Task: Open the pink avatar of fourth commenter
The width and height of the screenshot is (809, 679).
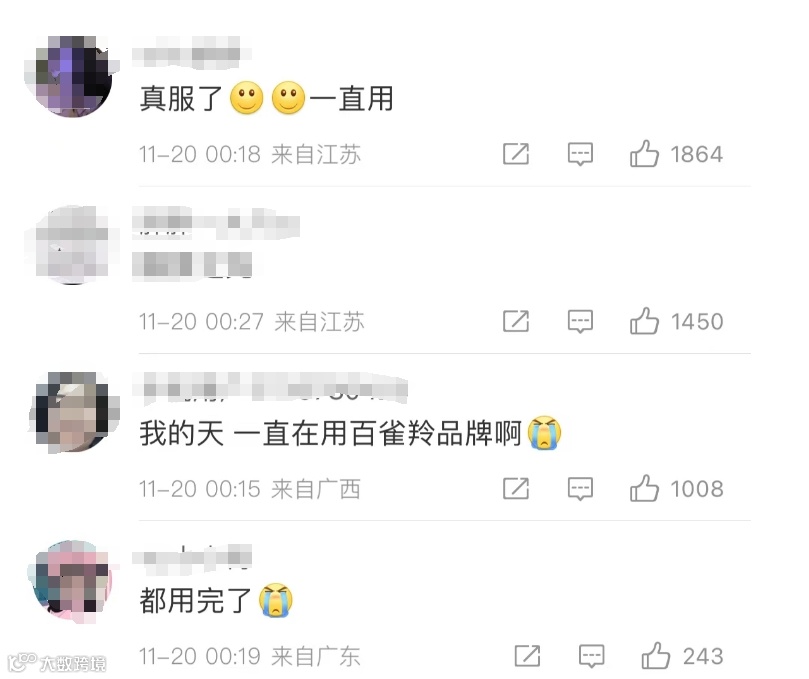Action: point(72,580)
